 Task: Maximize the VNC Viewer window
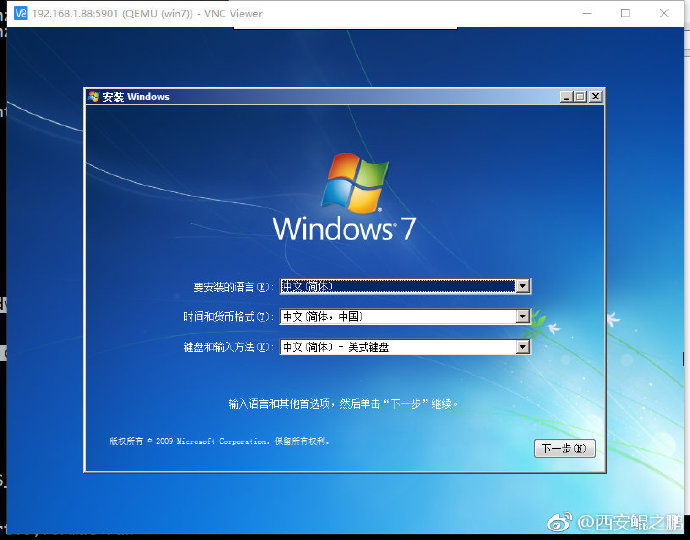[625, 13]
